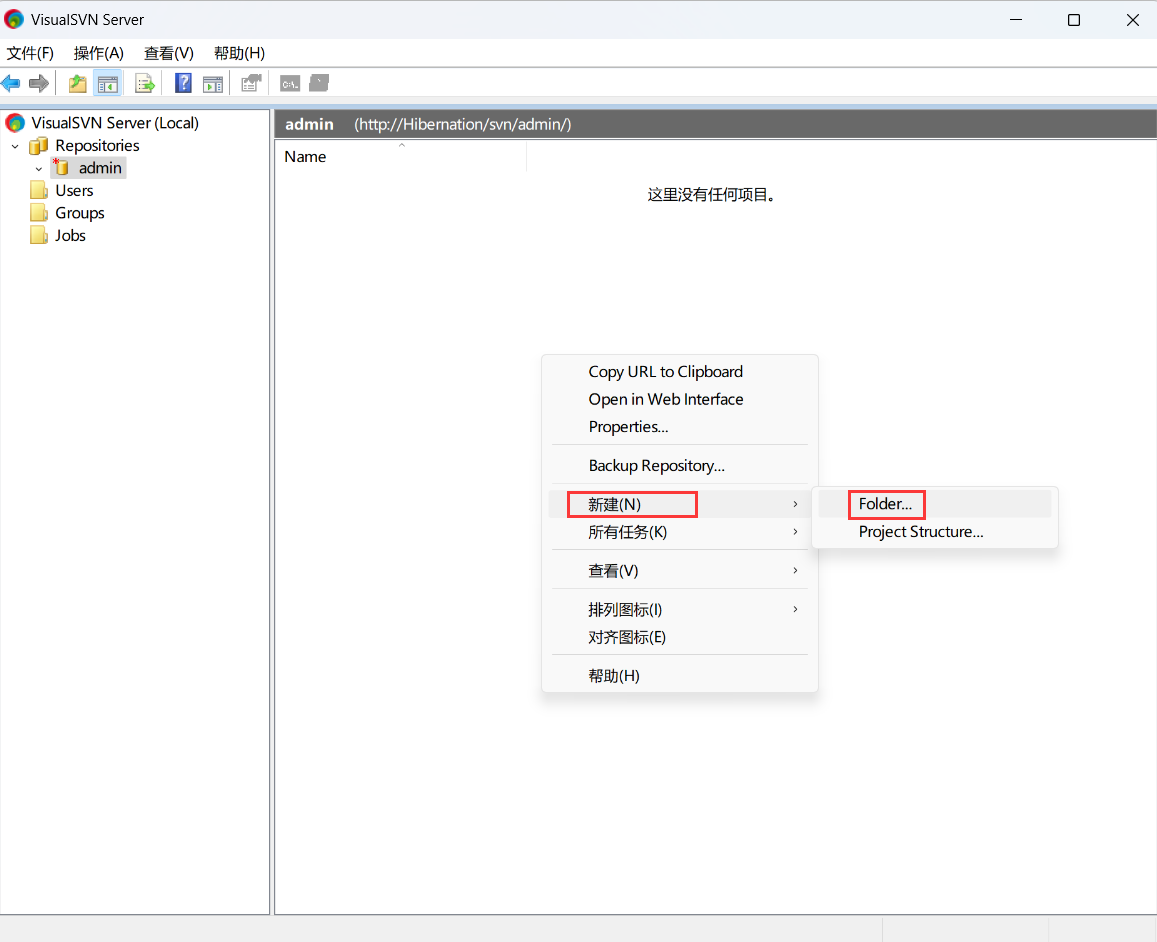This screenshot has height=942, width=1157.
Task: Open the 操作(A) menu
Action: click(x=99, y=53)
